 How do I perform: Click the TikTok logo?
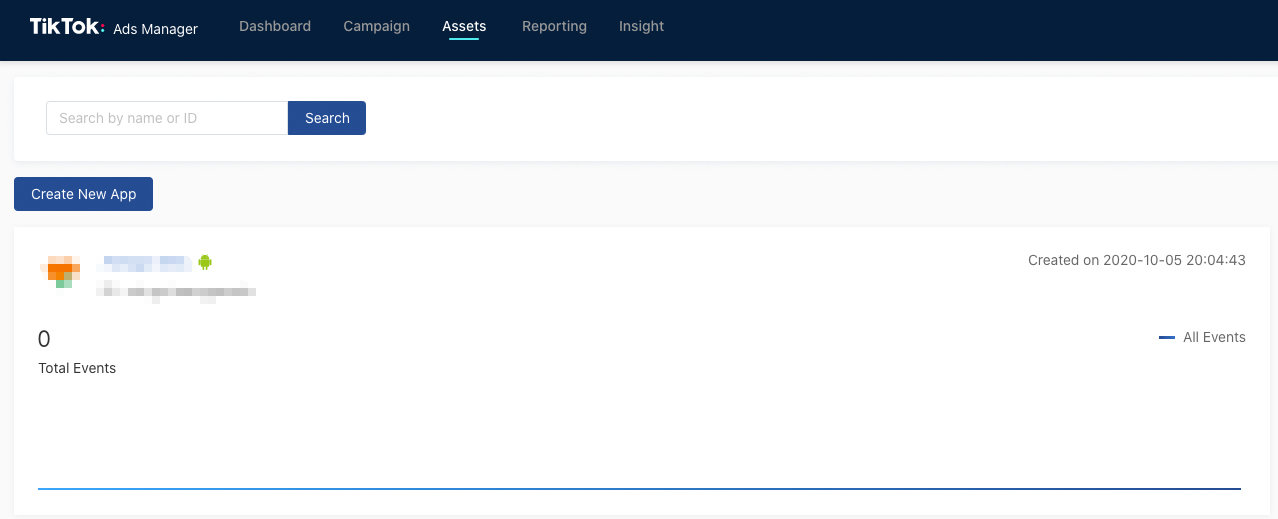pos(66,27)
